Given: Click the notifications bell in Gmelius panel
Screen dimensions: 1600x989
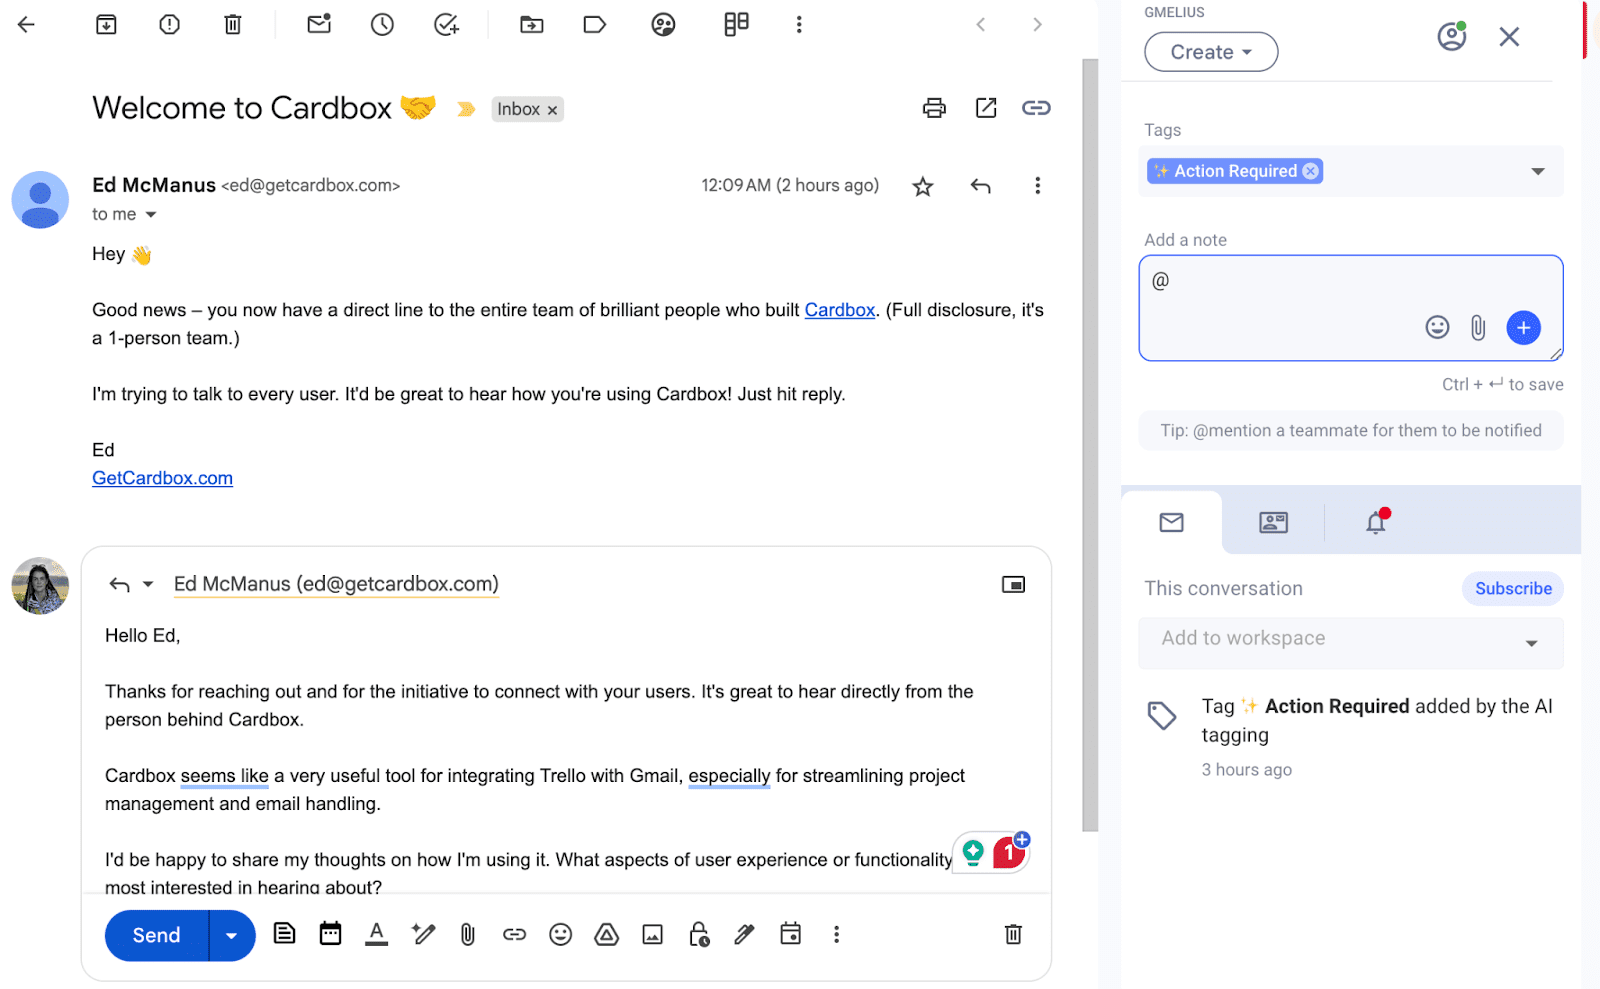Looking at the screenshot, I should point(1376,522).
